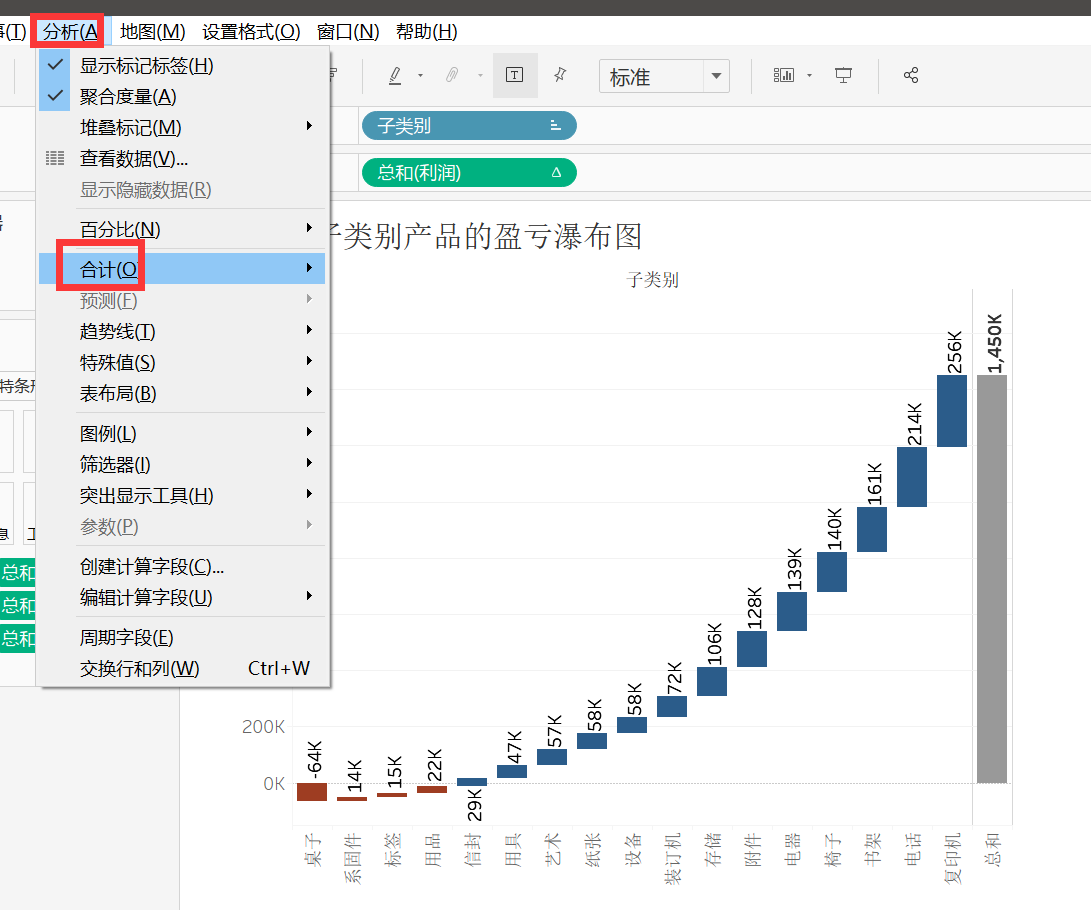Click the chart title 盈亏瀑布图
This screenshot has width=1091, height=910.
567,237
